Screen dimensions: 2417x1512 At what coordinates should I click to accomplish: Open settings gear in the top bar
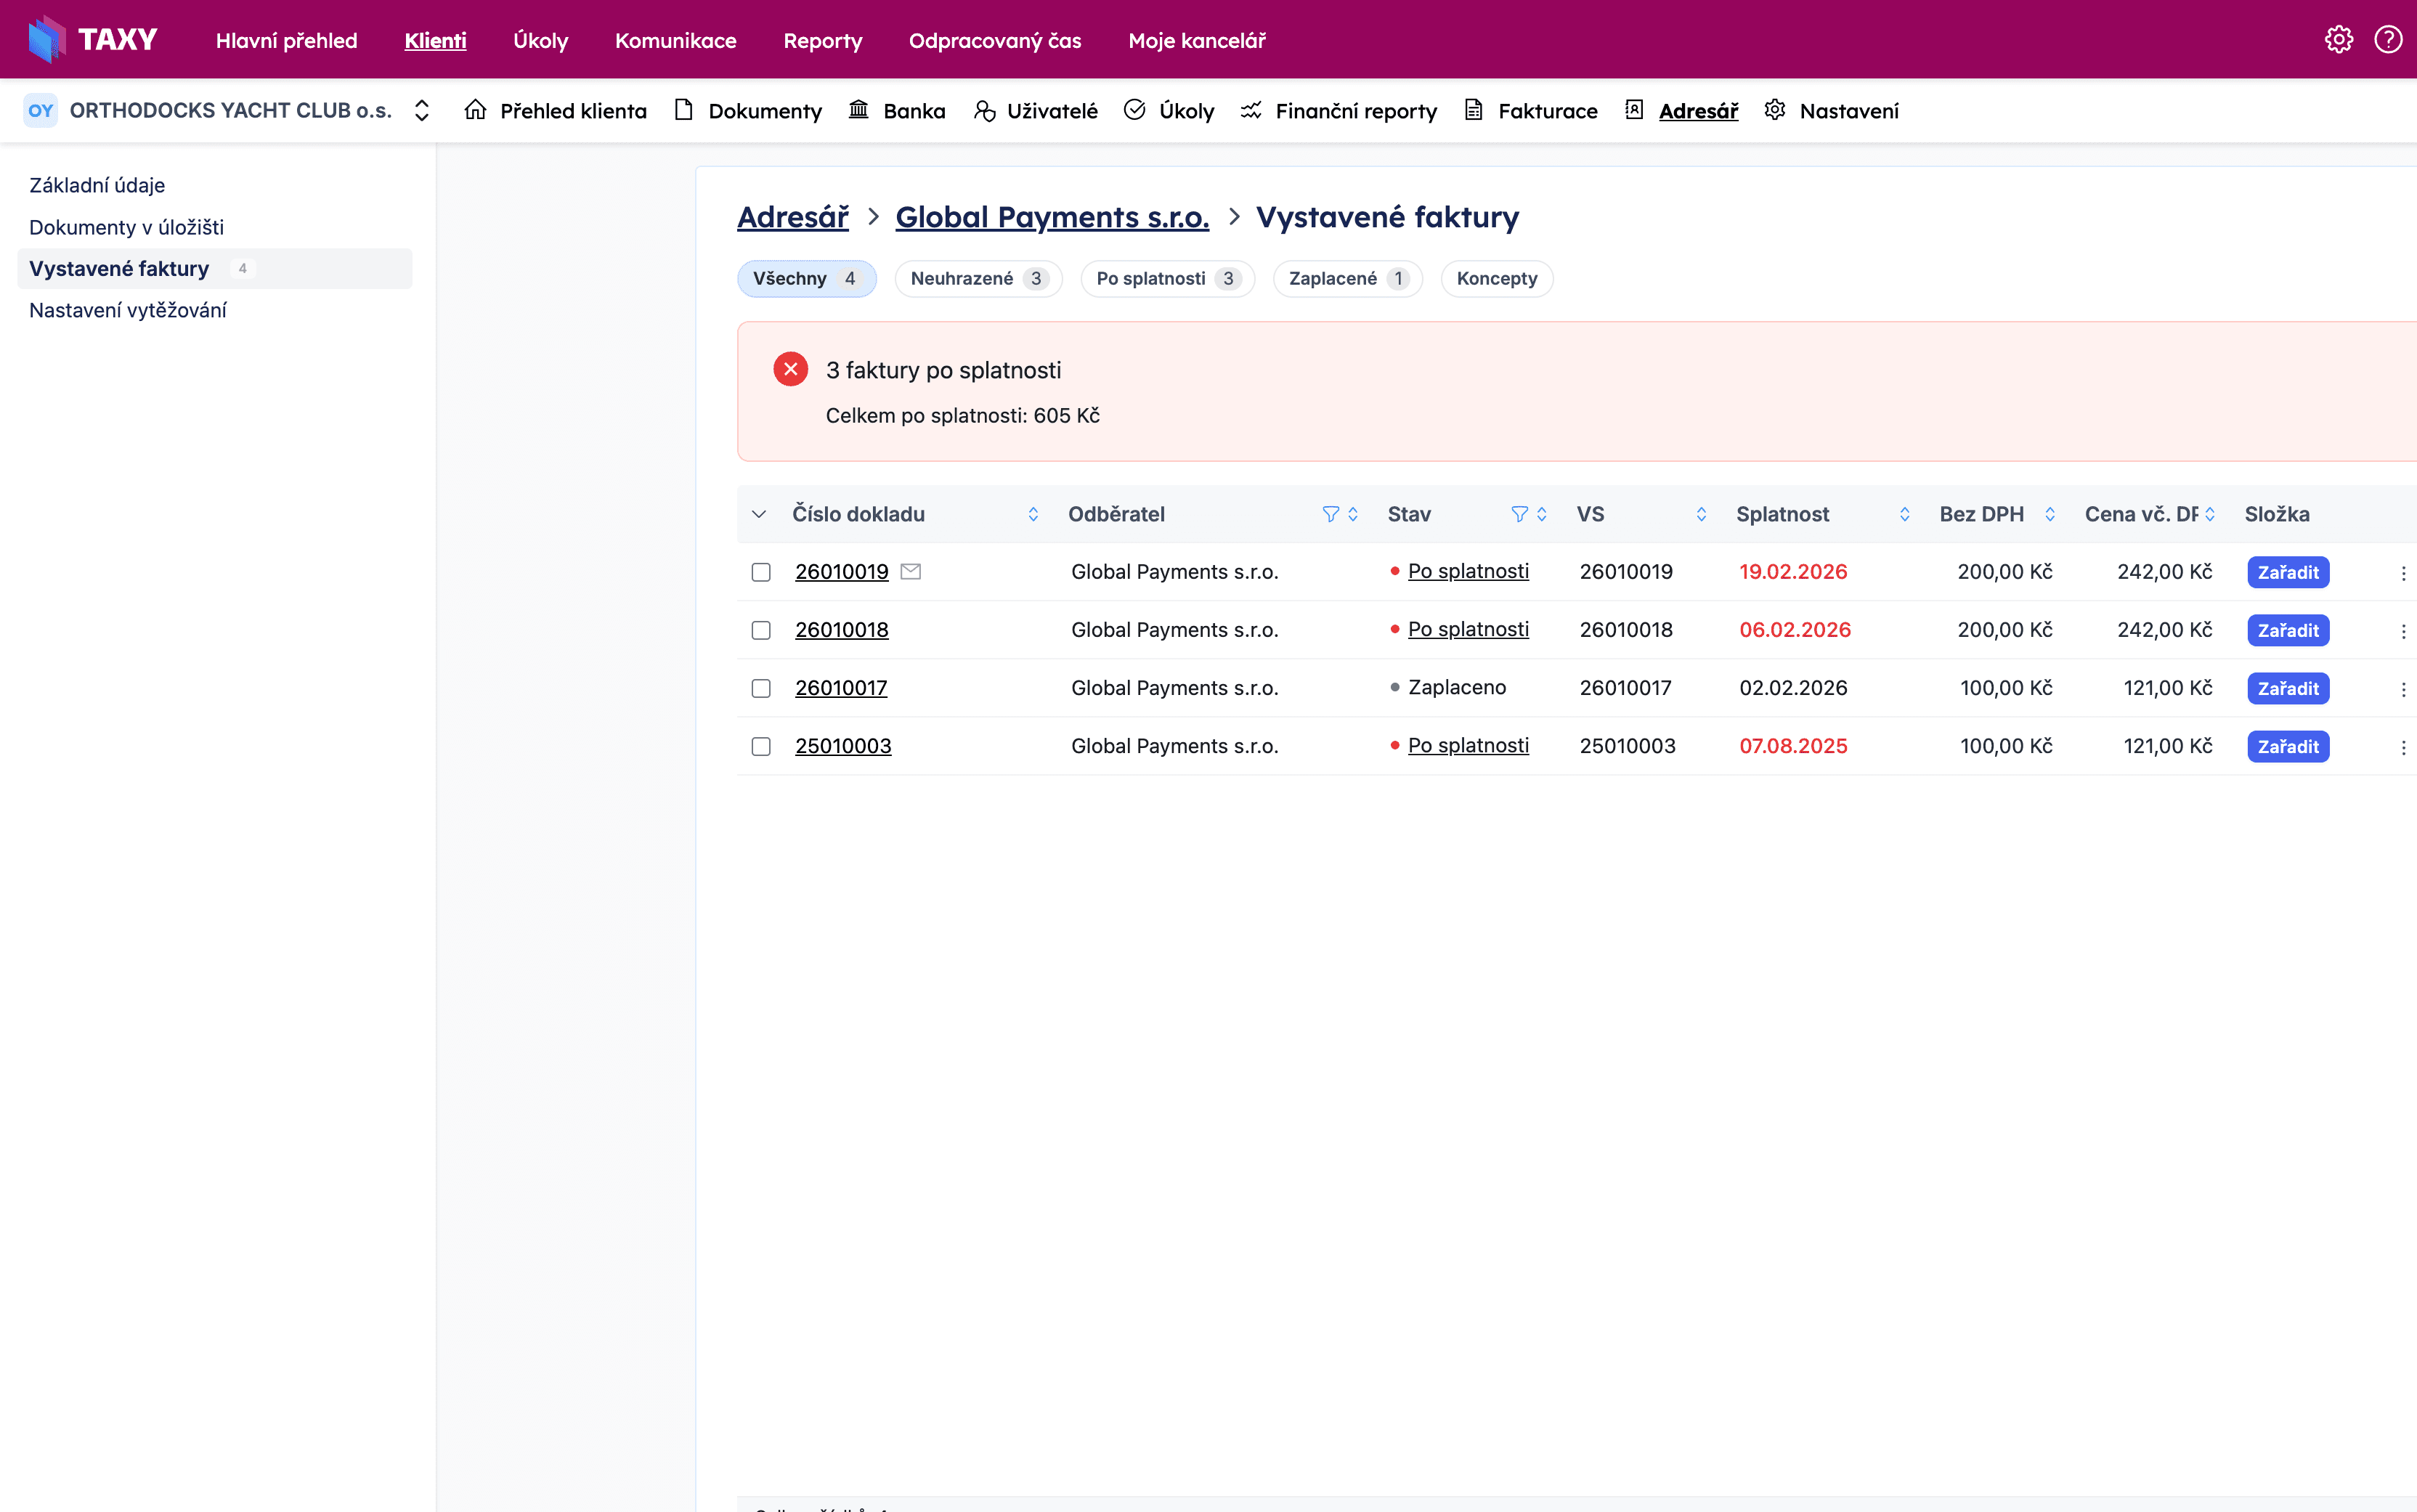coord(2338,39)
